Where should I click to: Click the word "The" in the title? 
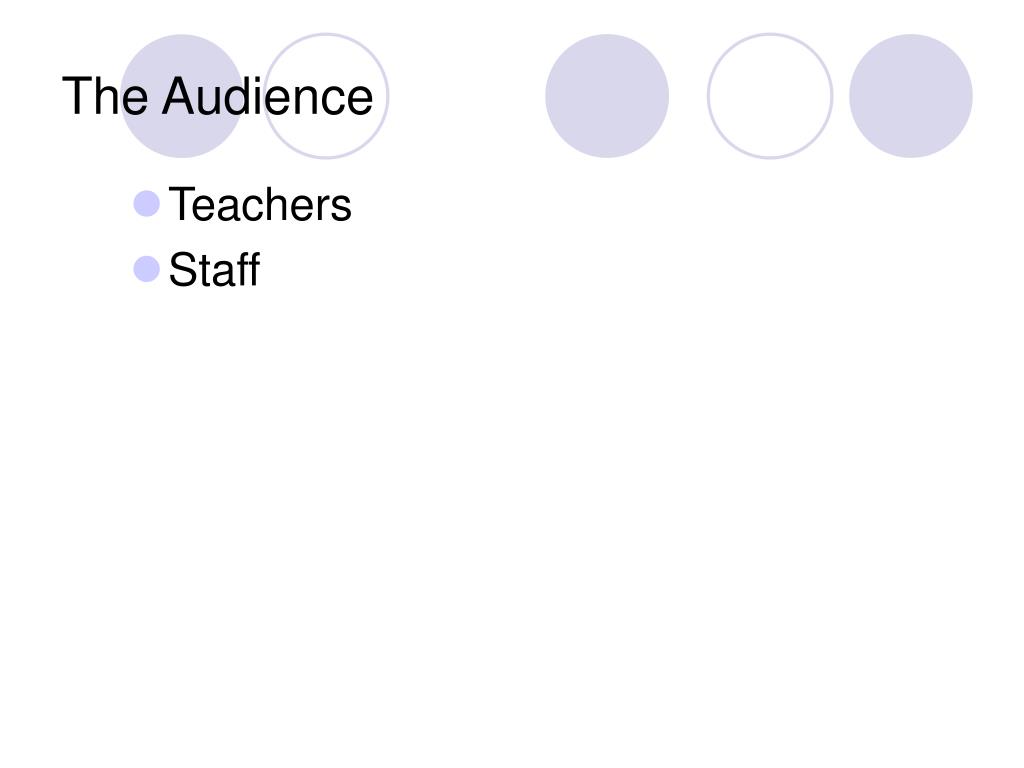pyautogui.click(x=105, y=96)
